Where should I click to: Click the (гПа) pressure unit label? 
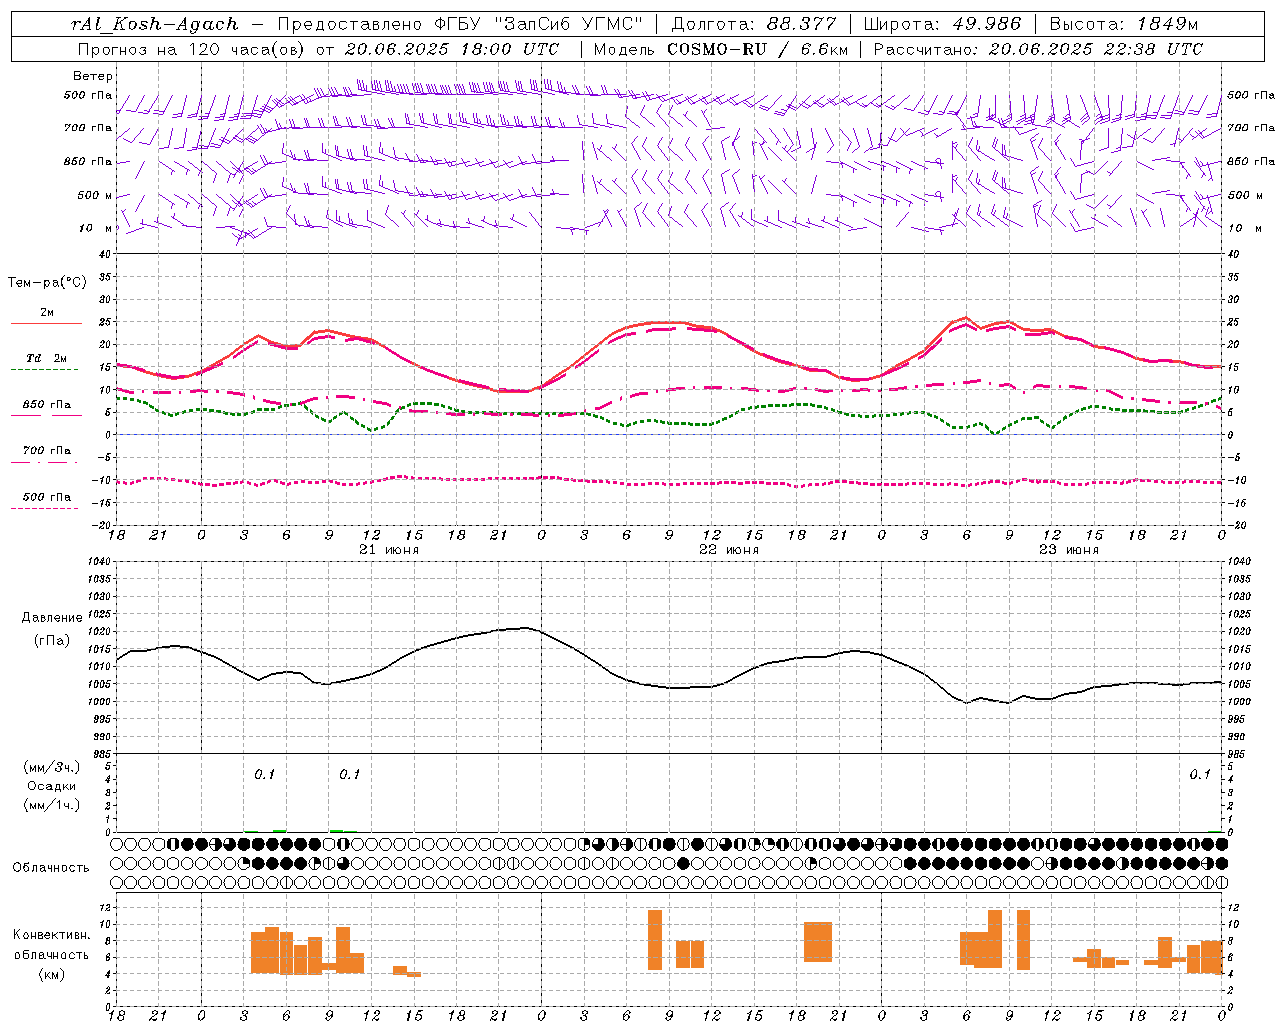click(x=52, y=640)
